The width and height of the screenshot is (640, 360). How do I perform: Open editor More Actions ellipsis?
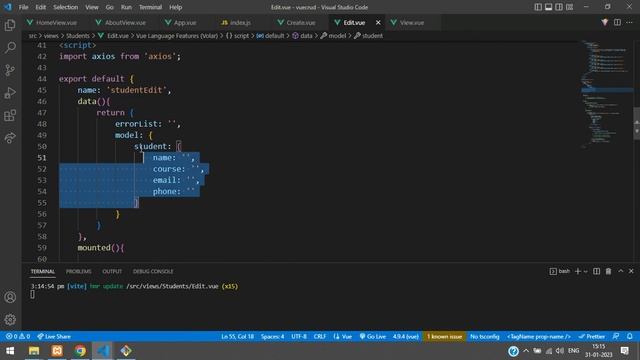tap(629, 22)
